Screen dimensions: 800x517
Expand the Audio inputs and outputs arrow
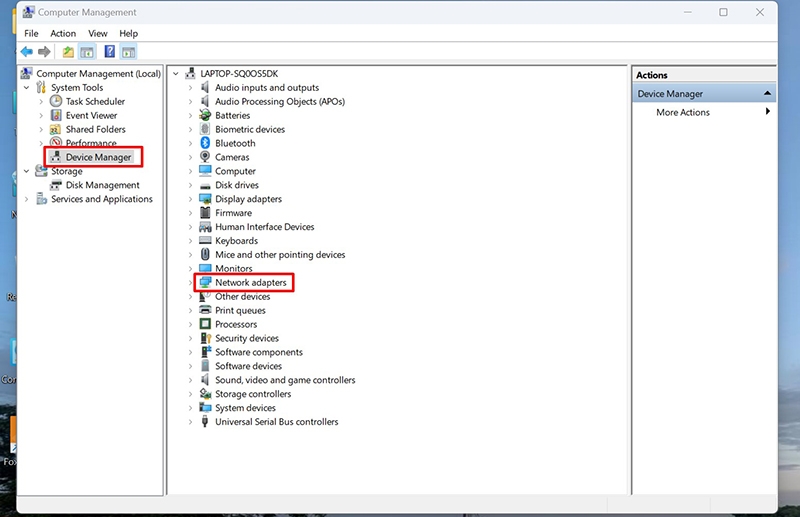point(190,88)
